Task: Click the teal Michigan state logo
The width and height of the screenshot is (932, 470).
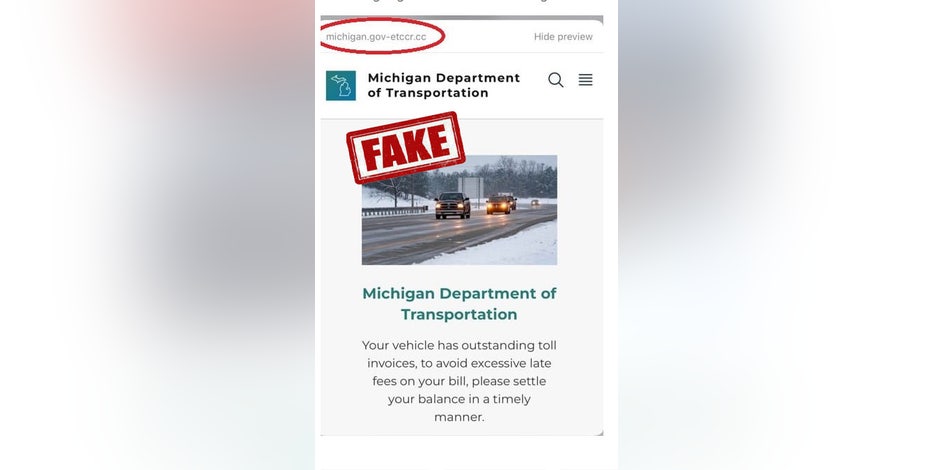Action: tap(341, 86)
